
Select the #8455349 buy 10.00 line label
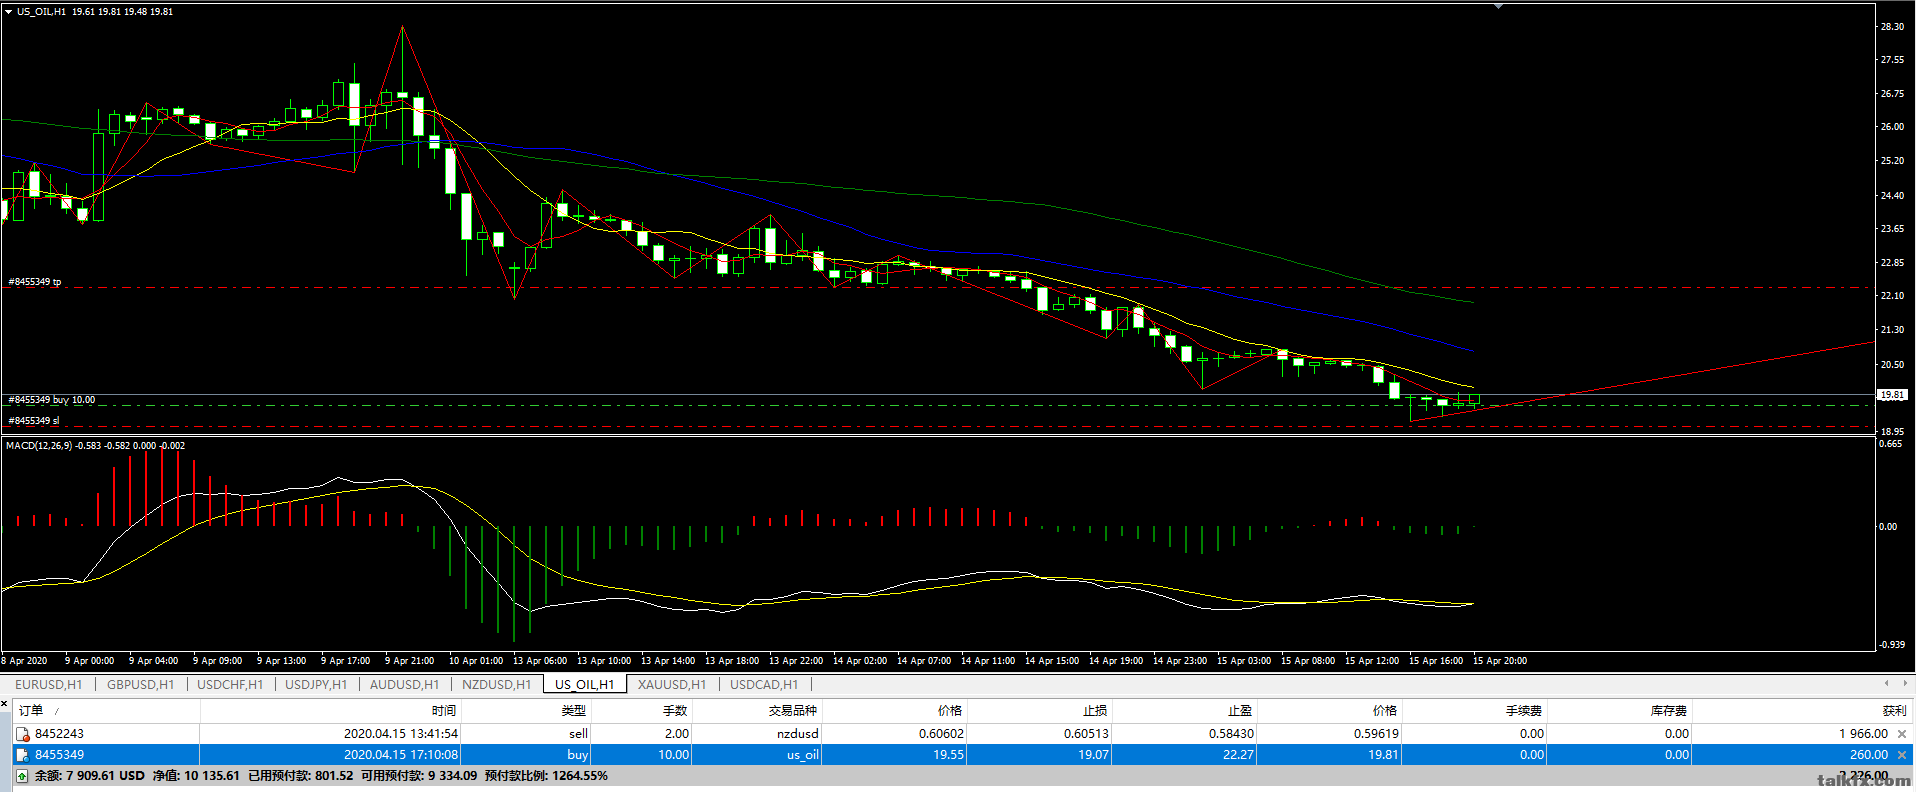point(52,400)
